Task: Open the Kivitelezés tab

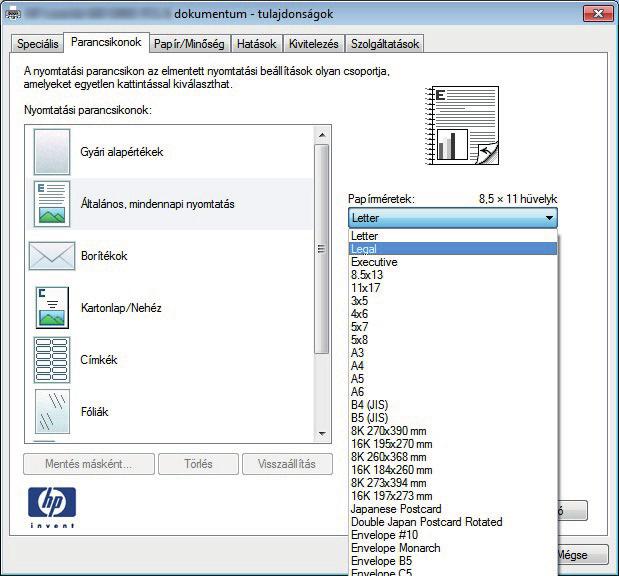Action: 314,43
